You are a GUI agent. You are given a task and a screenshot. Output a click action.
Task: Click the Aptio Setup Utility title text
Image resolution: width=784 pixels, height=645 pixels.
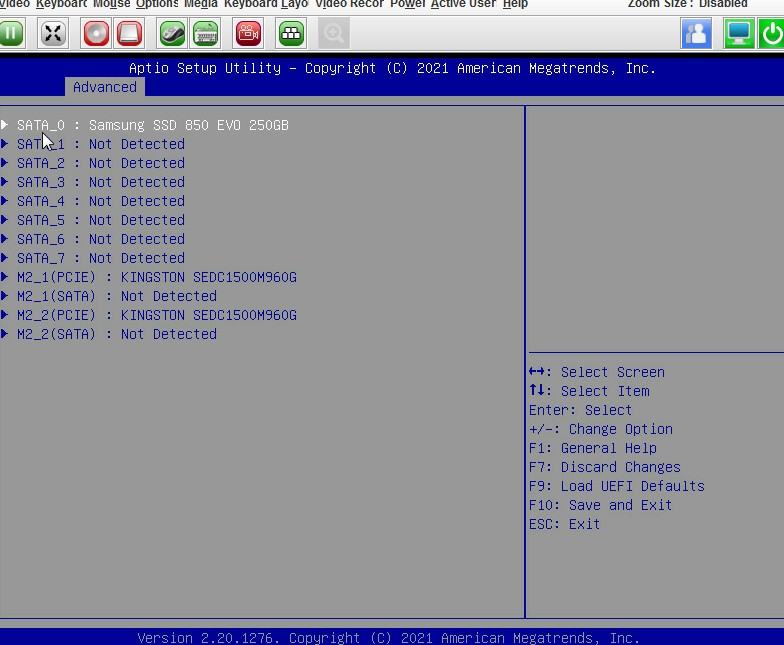point(392,68)
